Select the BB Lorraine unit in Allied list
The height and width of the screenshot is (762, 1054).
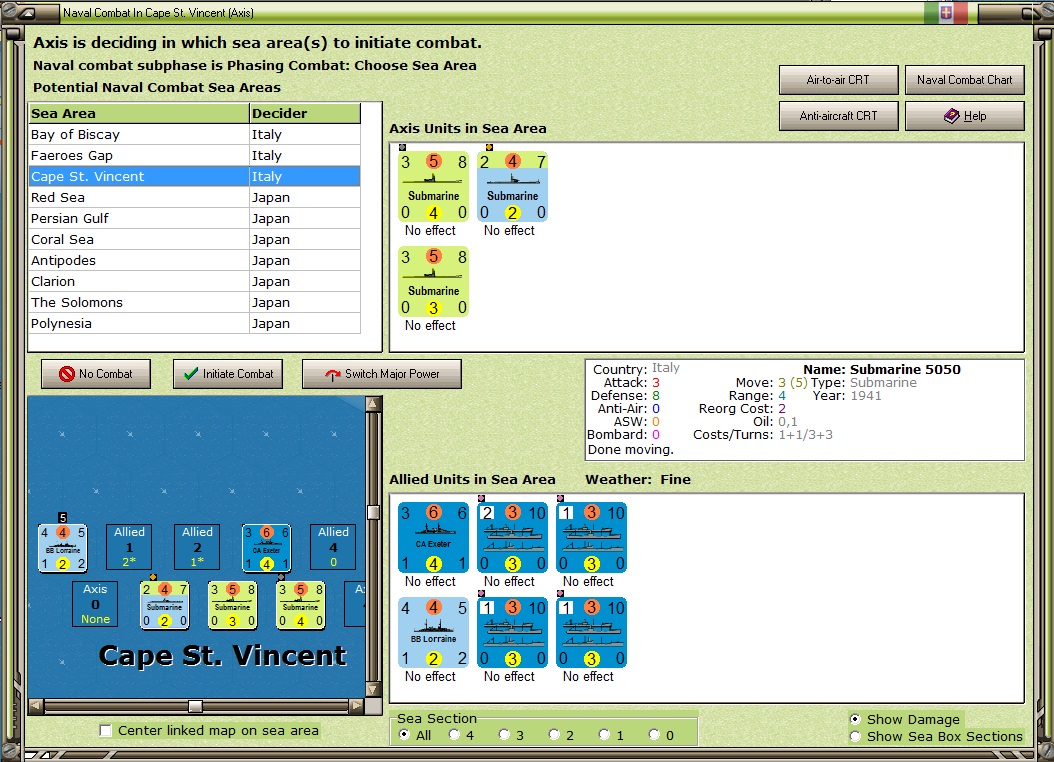tap(434, 633)
